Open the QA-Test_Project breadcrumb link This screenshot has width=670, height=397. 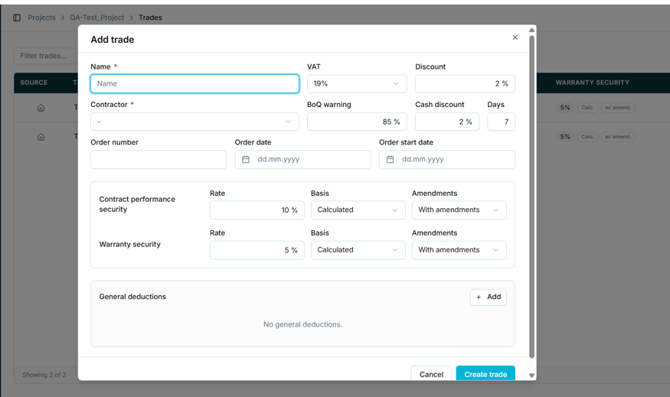[97, 18]
